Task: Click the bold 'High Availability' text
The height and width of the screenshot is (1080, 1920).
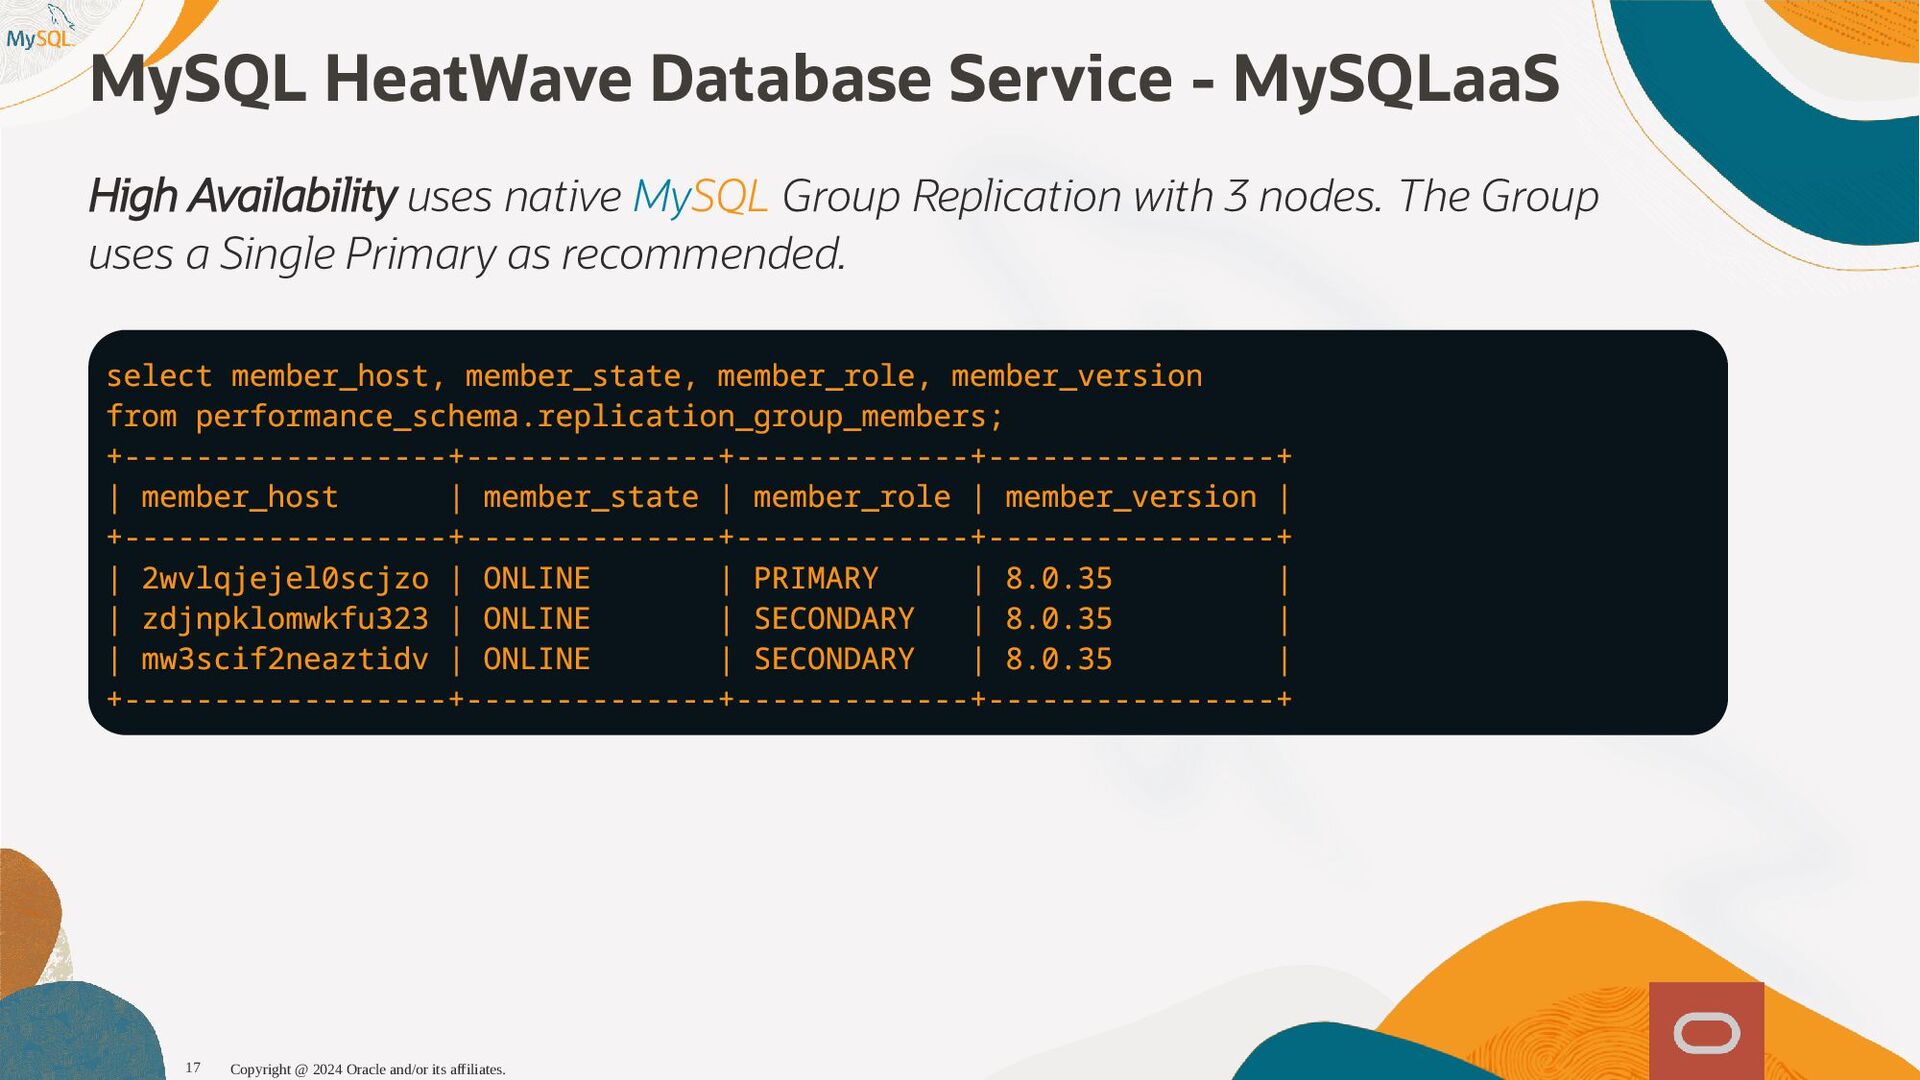Action: point(242,196)
